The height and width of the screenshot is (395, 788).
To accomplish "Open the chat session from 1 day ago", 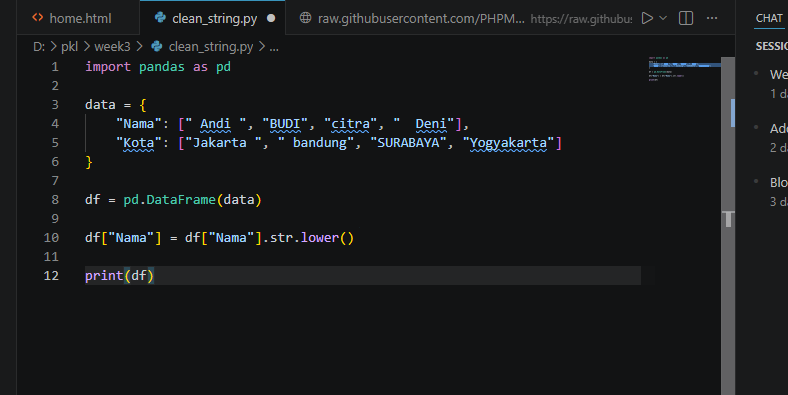I will pyautogui.click(x=771, y=84).
